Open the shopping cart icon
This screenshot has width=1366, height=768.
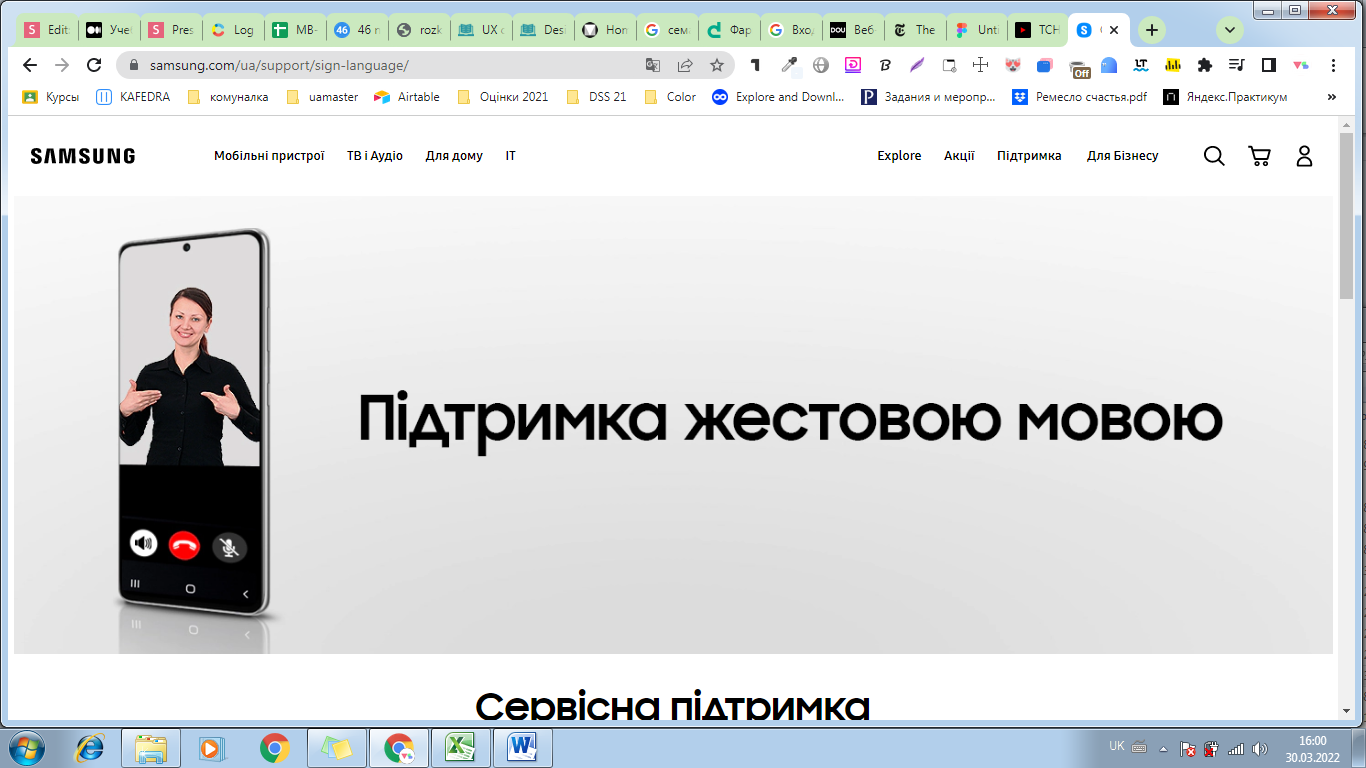pyautogui.click(x=1259, y=156)
